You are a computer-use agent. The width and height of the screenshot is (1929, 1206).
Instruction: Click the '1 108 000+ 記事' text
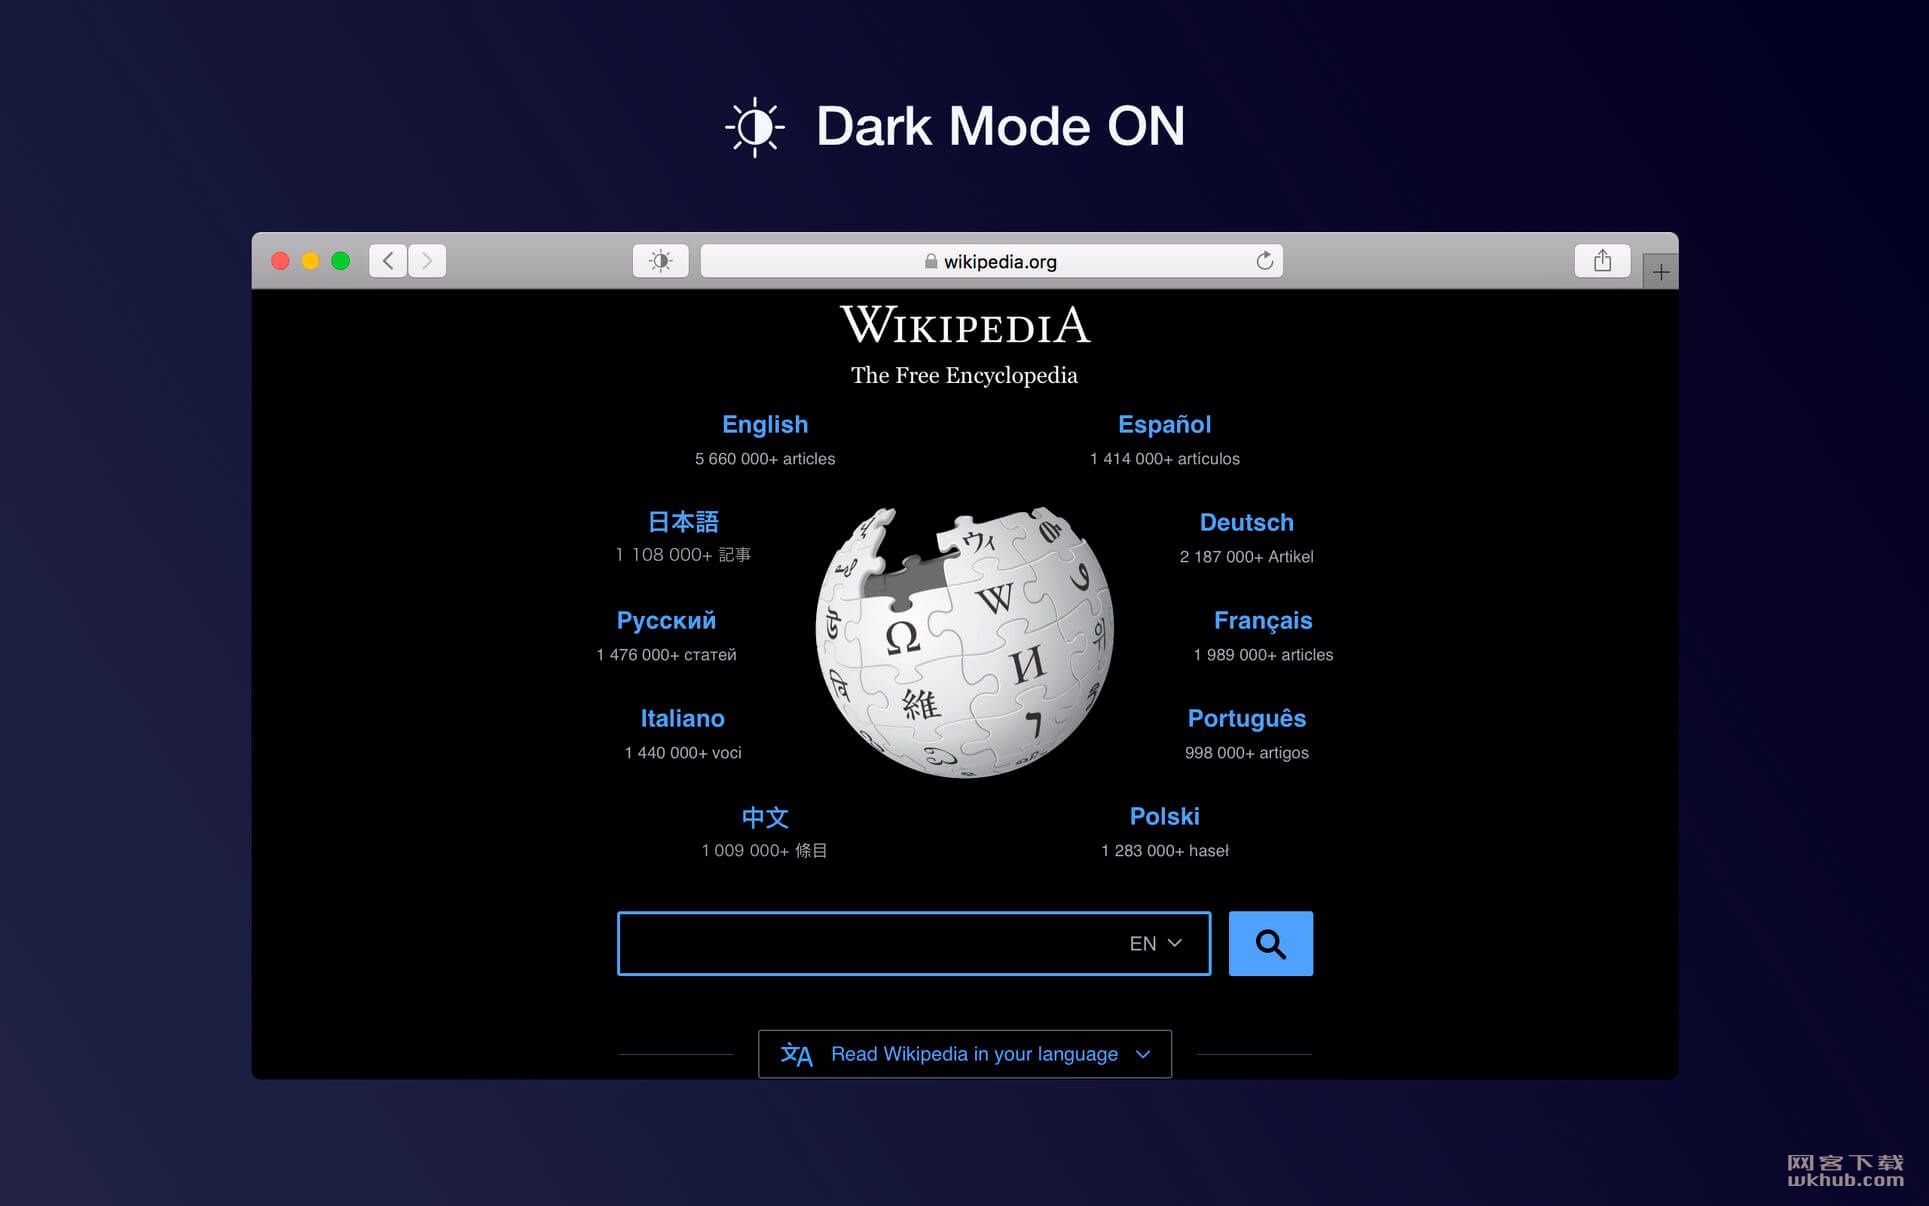pyautogui.click(x=683, y=554)
